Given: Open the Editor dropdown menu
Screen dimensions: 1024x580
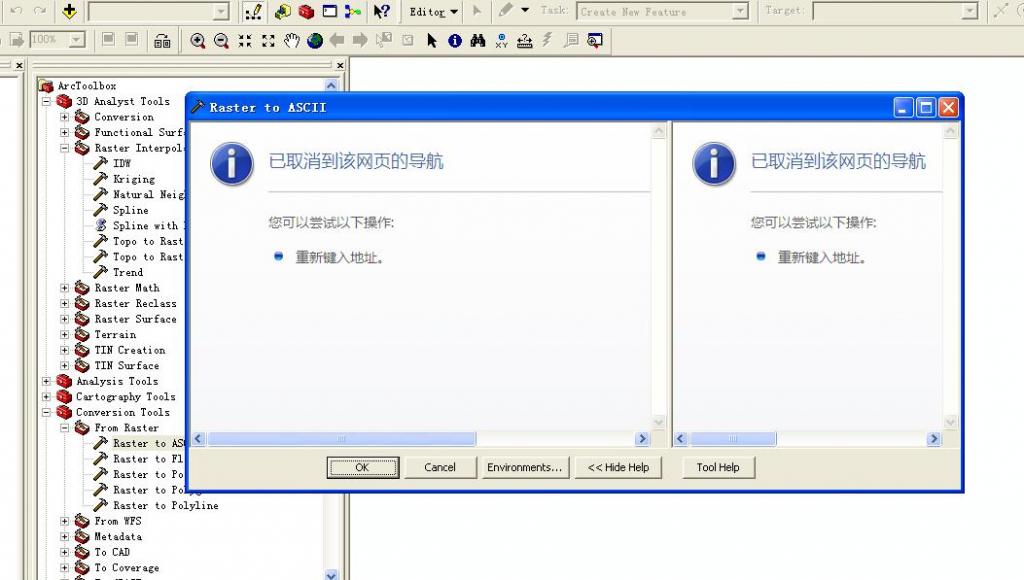Looking at the screenshot, I should [433, 11].
